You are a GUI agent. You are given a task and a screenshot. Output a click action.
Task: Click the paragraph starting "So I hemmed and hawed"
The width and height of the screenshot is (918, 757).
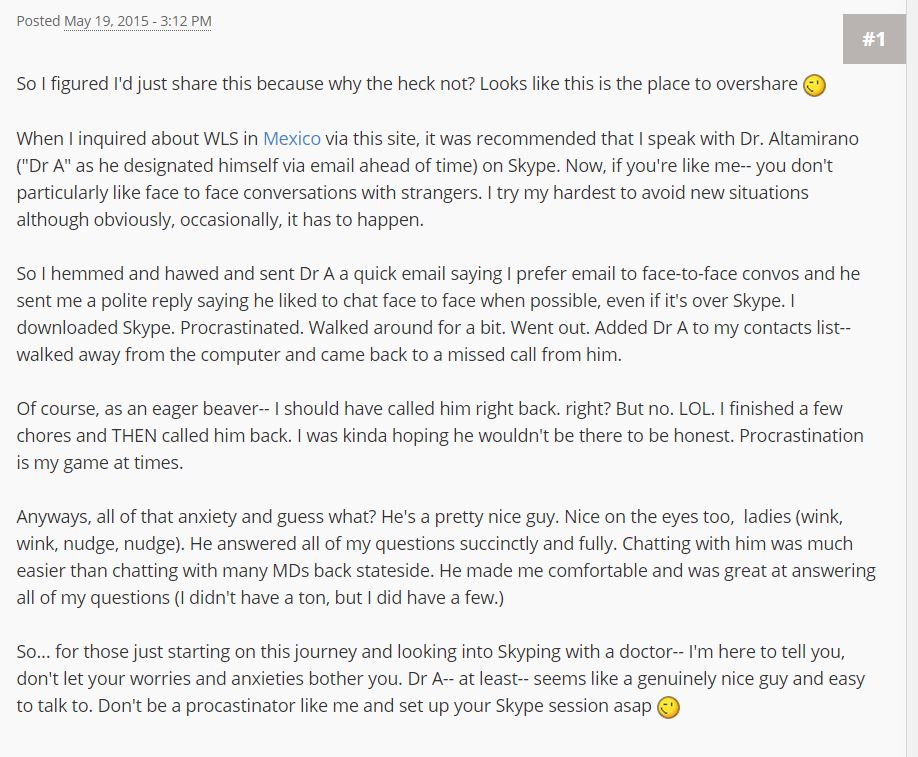(438, 314)
